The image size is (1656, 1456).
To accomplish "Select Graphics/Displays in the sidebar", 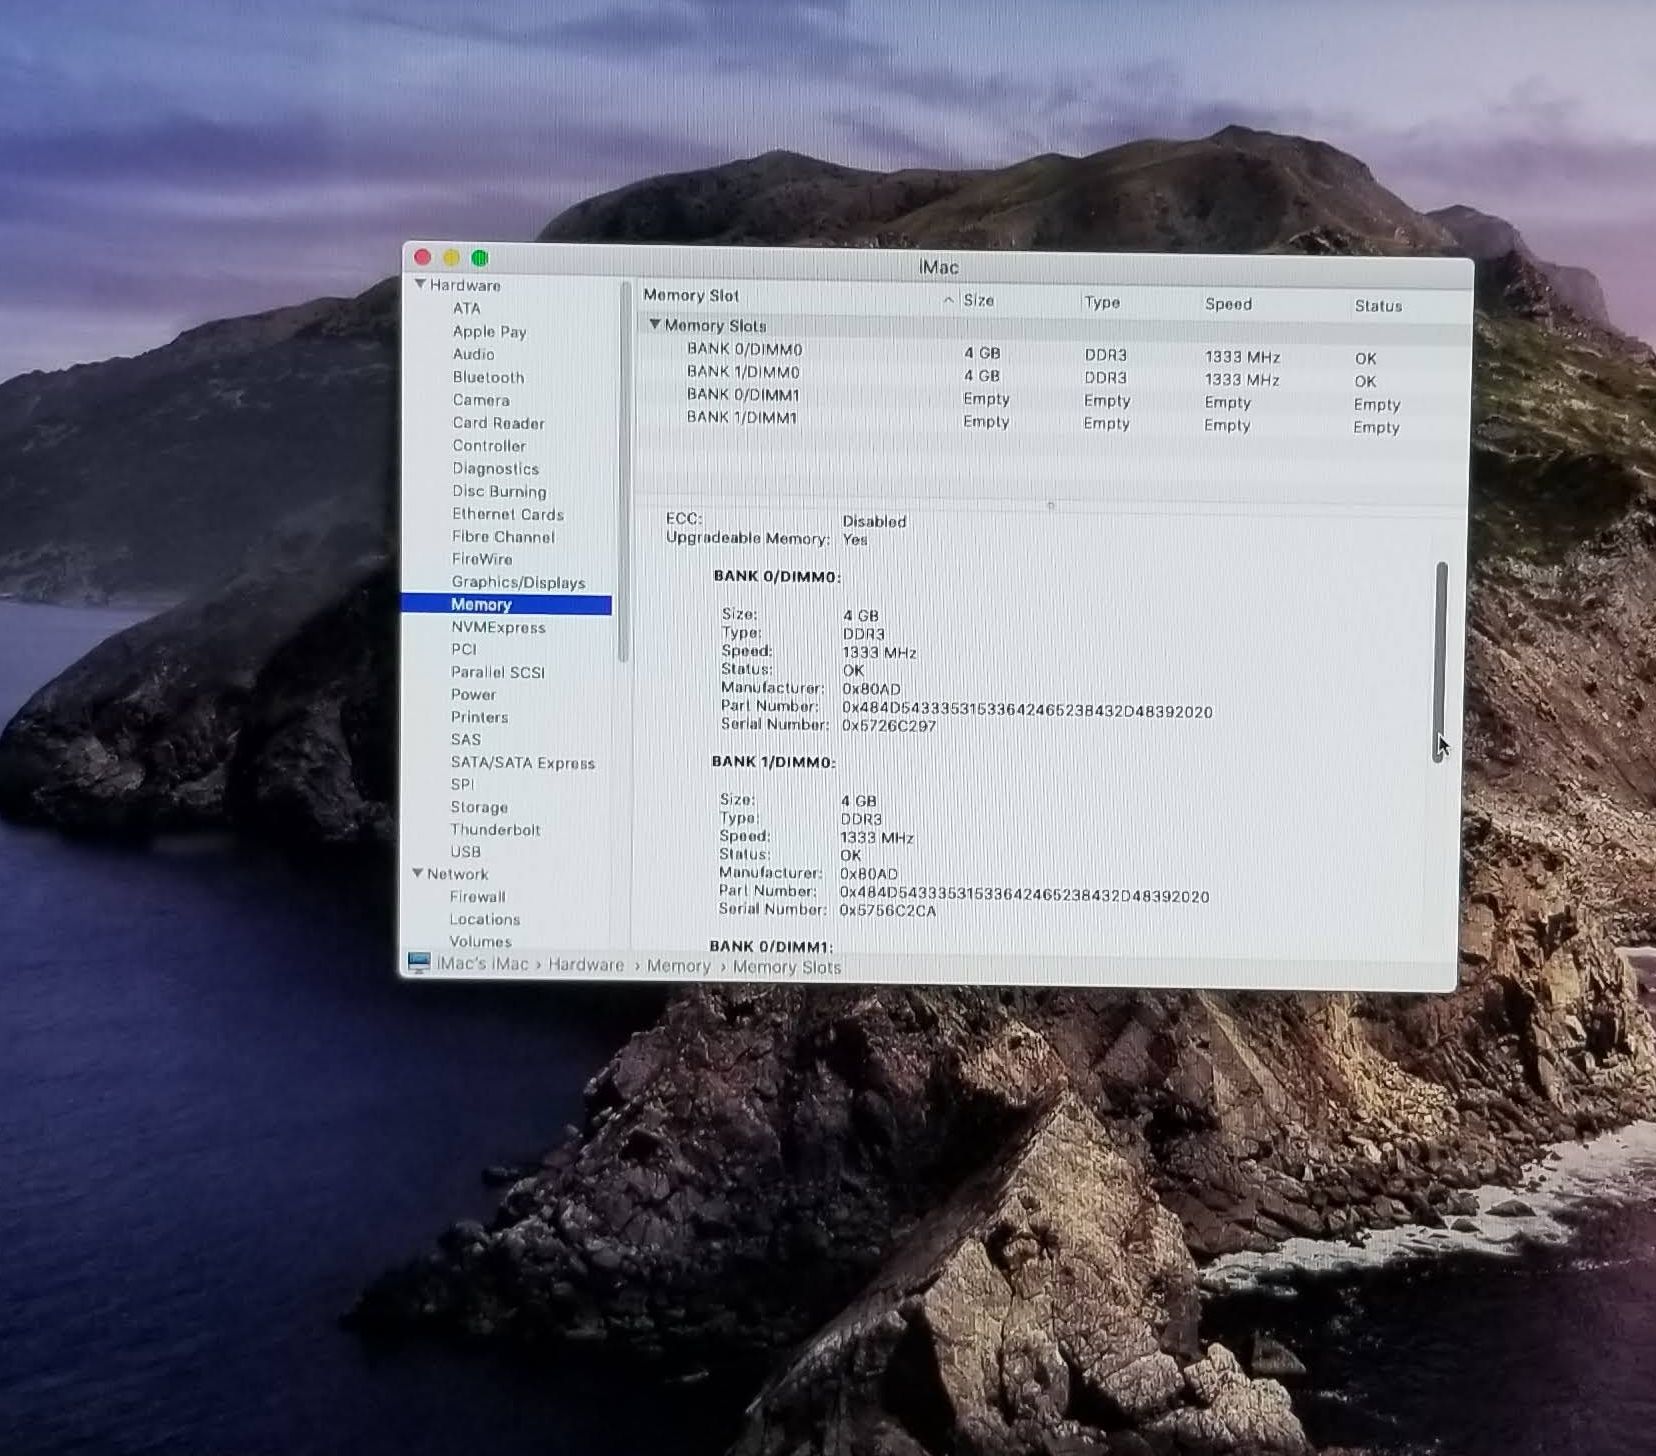I will 518,582.
